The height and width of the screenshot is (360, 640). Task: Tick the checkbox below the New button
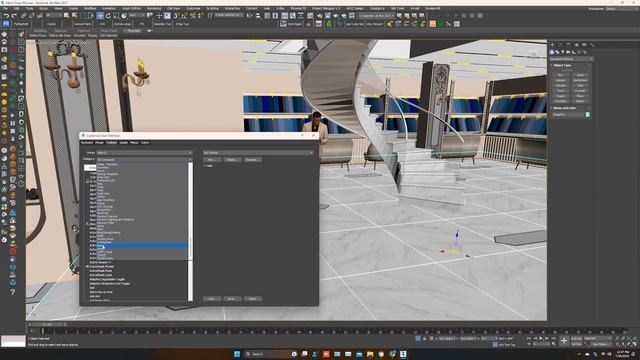205,166
